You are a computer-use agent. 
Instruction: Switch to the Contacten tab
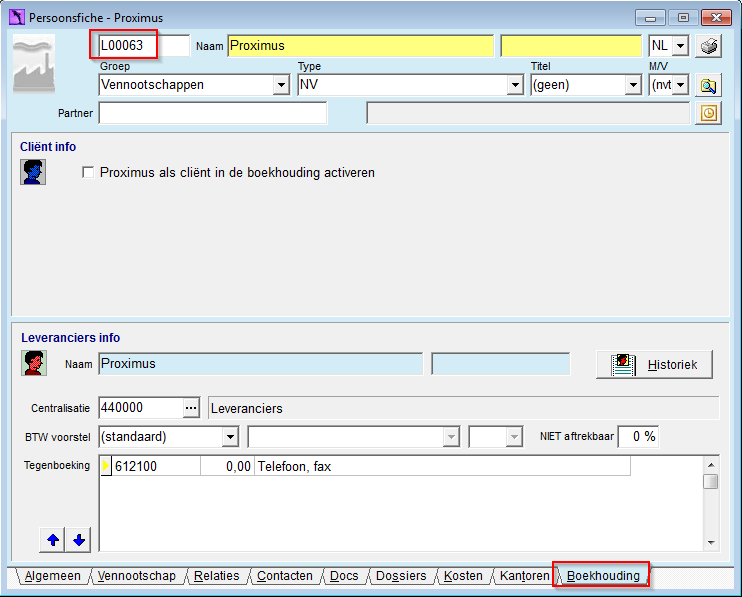[285, 576]
